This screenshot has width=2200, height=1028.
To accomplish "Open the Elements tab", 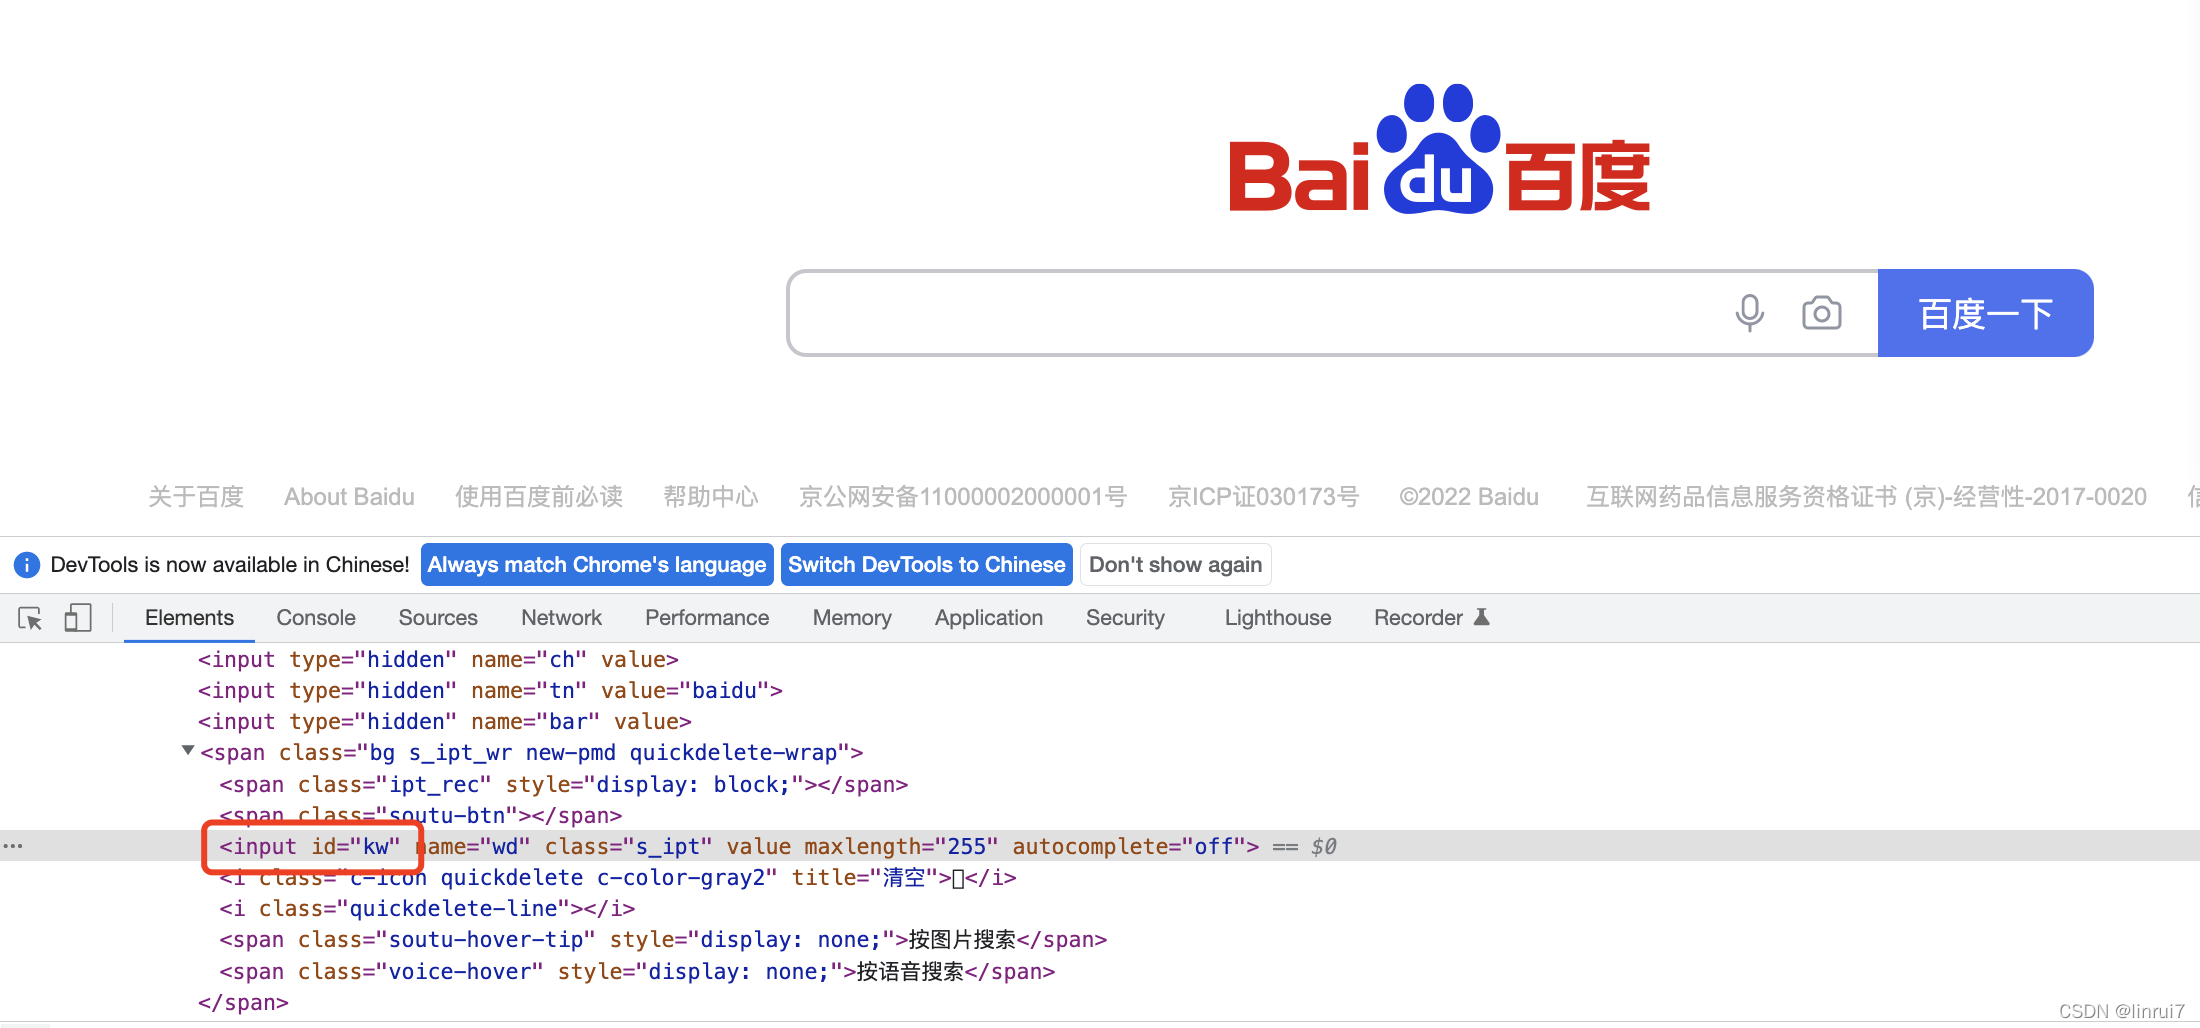I will click(189, 618).
